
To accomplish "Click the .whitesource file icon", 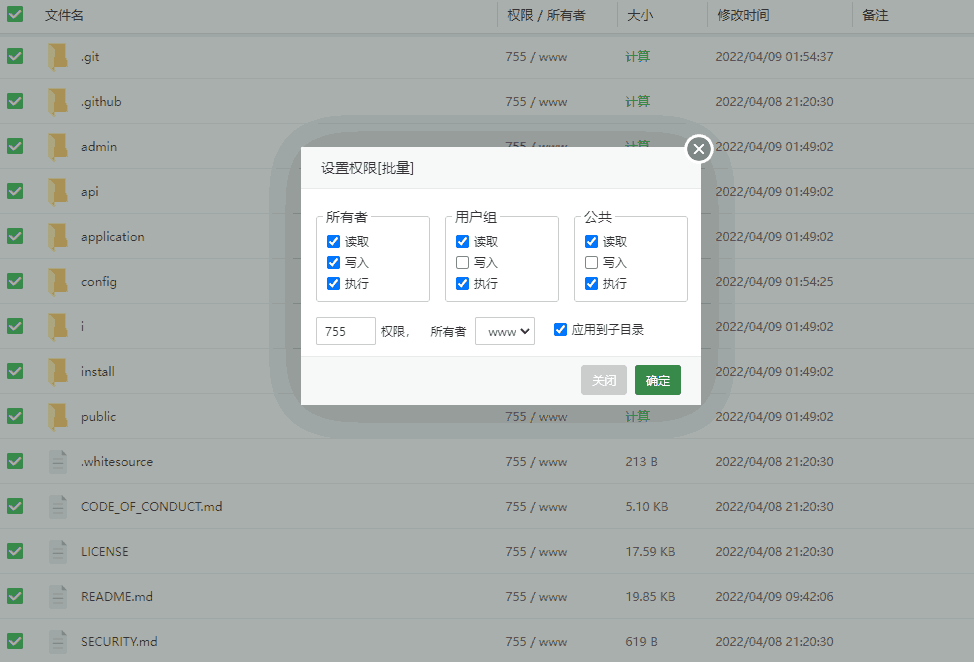I will point(58,462).
